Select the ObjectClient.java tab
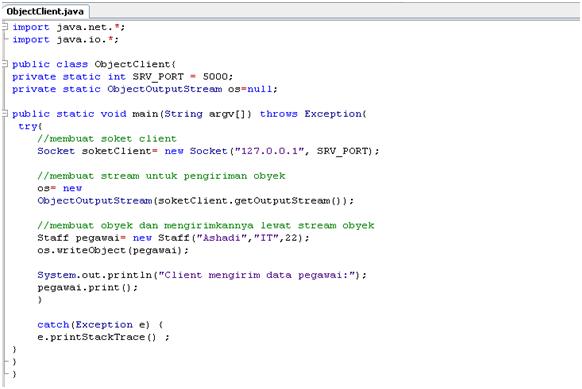Image resolution: width=582 pixels, height=389 pixels. [45, 12]
